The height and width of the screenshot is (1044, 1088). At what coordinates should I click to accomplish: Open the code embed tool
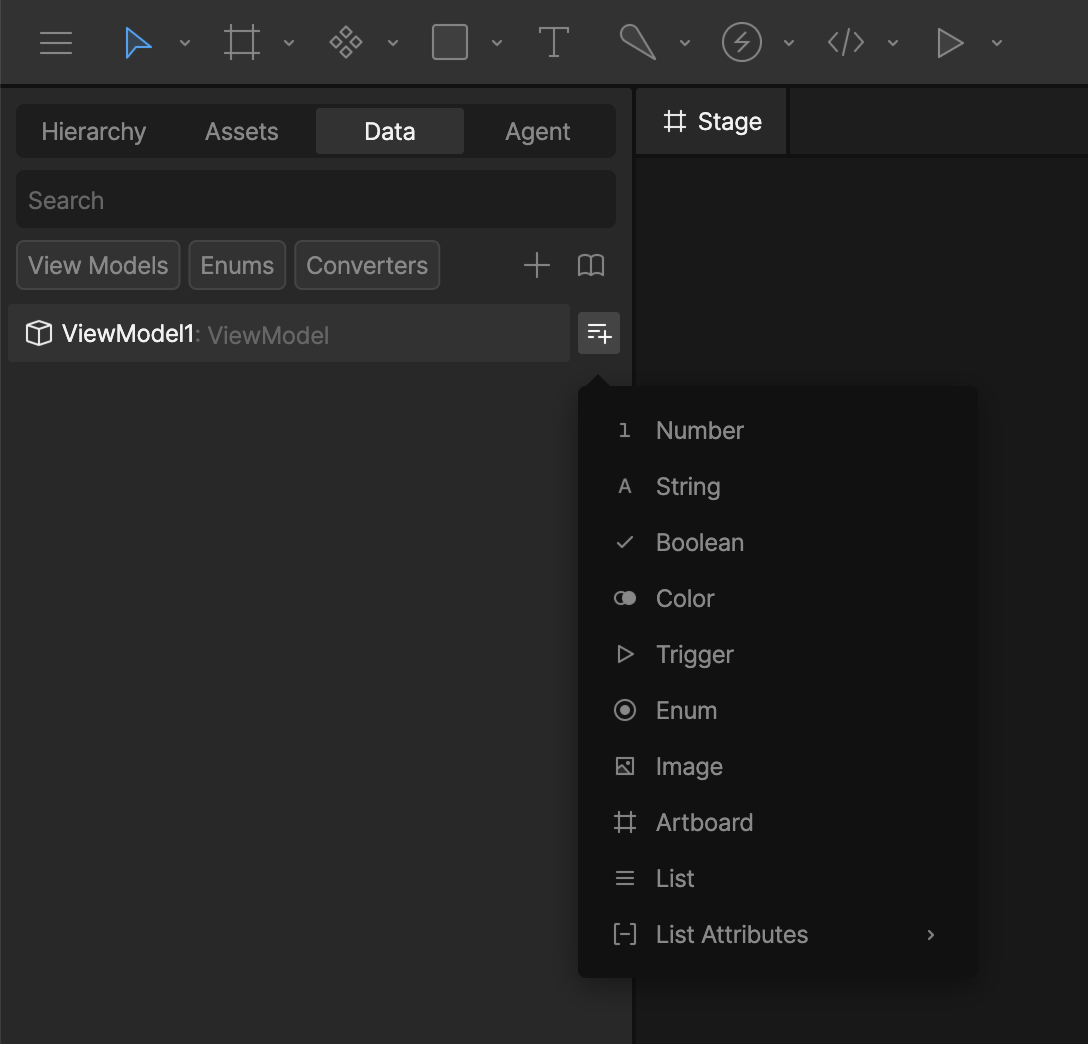[x=847, y=42]
